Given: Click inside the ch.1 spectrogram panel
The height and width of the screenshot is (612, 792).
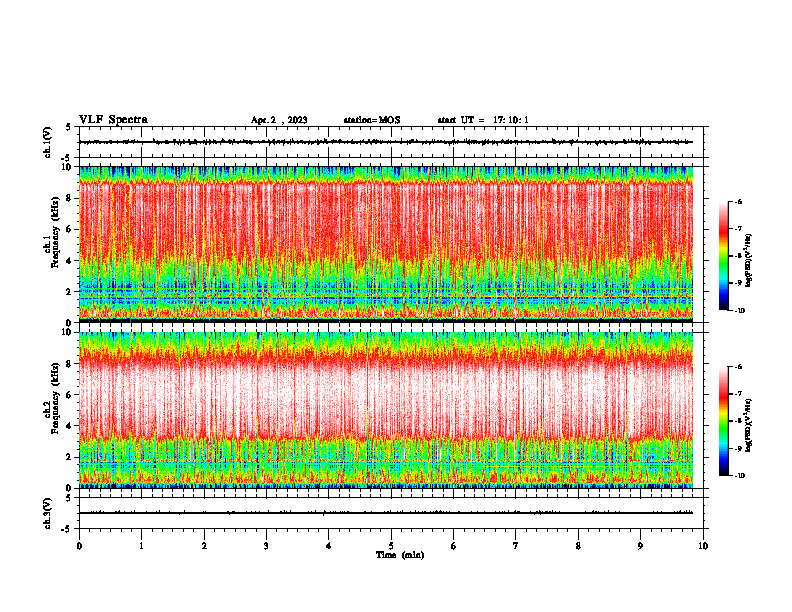Looking at the screenshot, I should pos(386,244).
